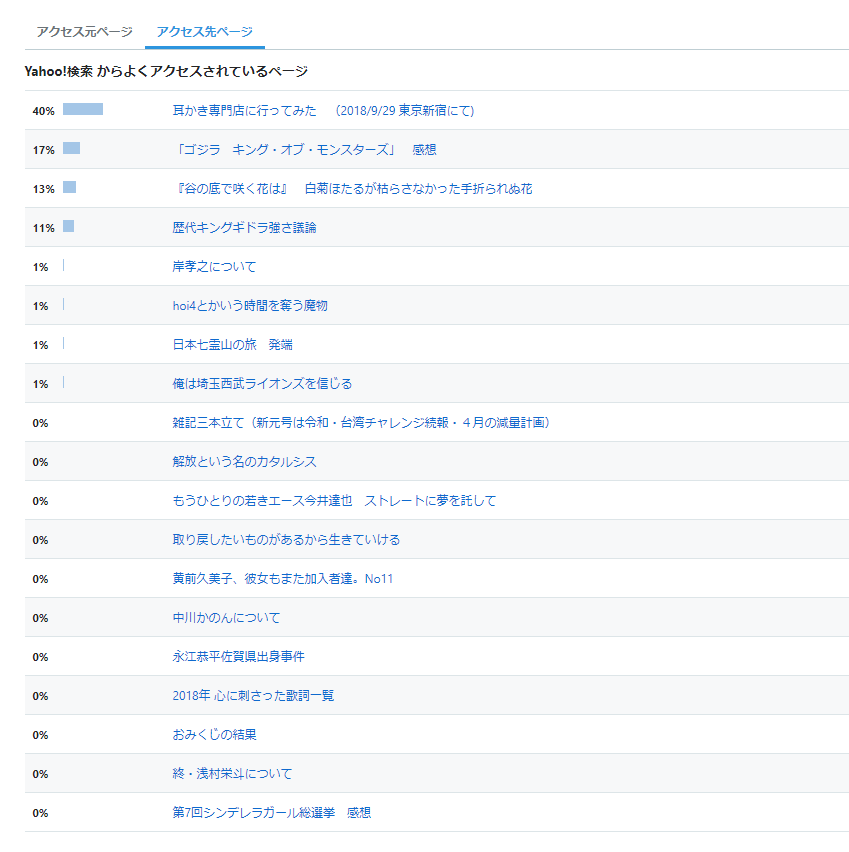Open 『谷の底で咲く花は』 article link
This screenshot has height=852, width=849.
click(352, 189)
